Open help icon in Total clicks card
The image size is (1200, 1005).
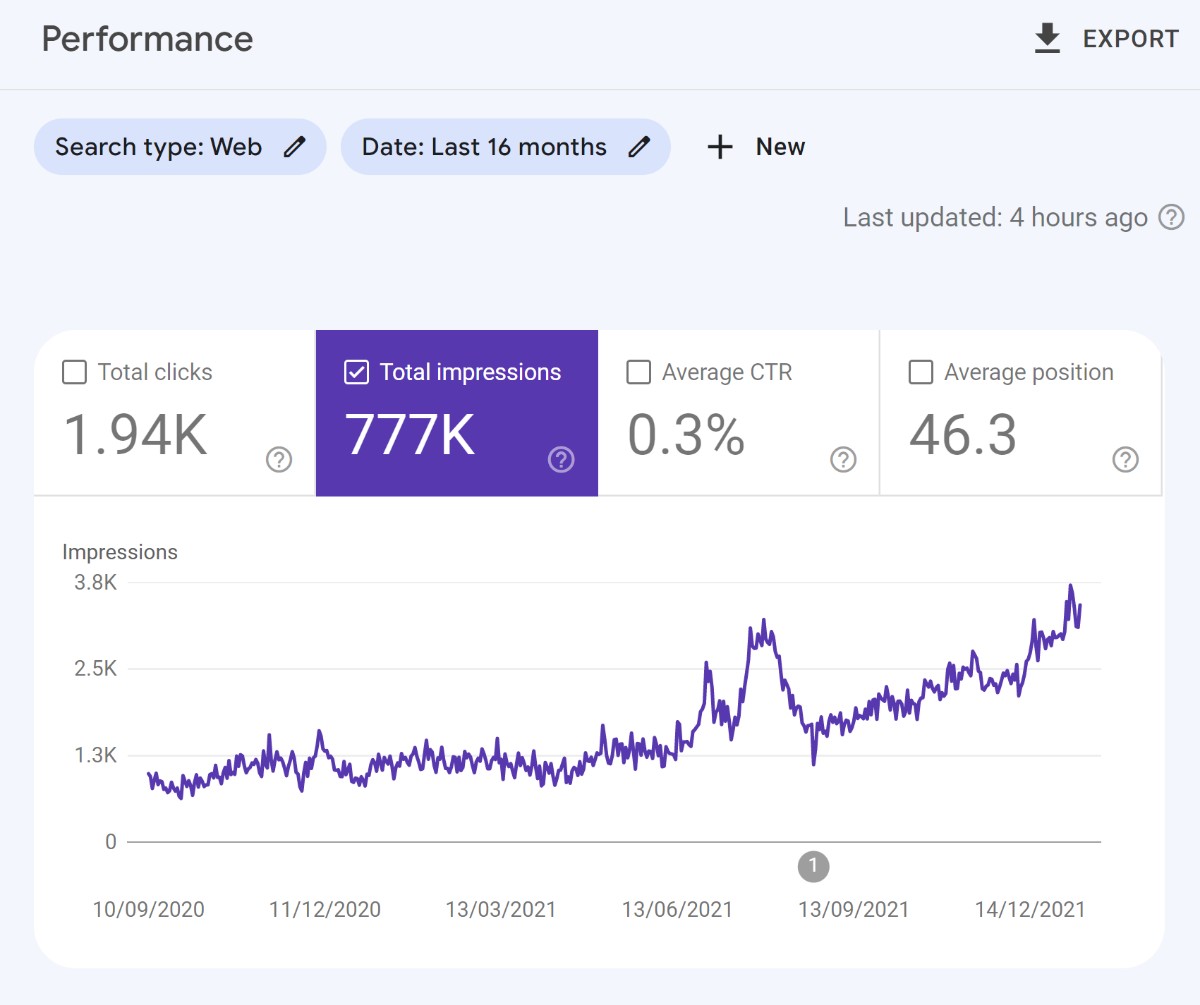279,459
